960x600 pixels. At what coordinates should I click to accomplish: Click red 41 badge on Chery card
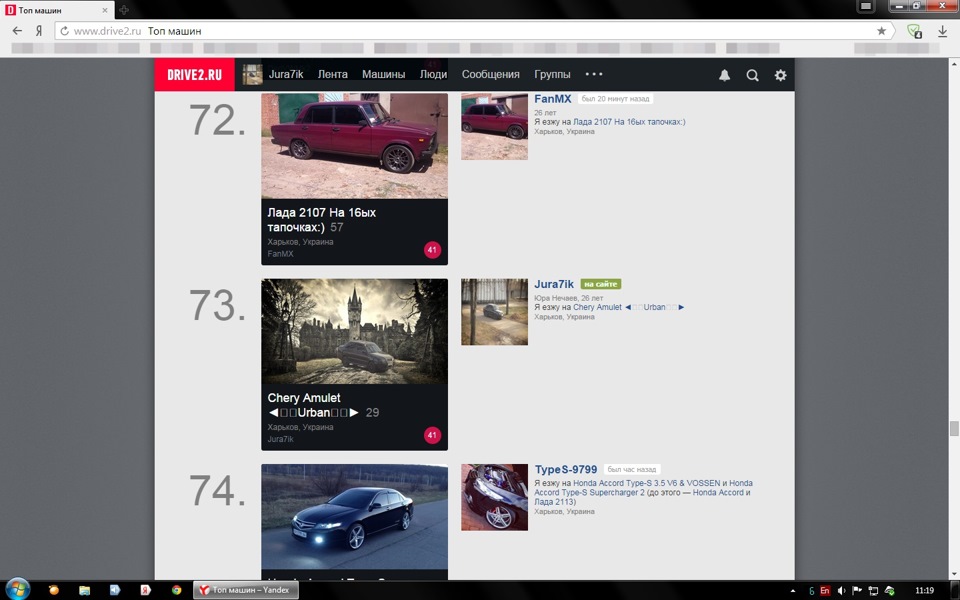(x=432, y=435)
